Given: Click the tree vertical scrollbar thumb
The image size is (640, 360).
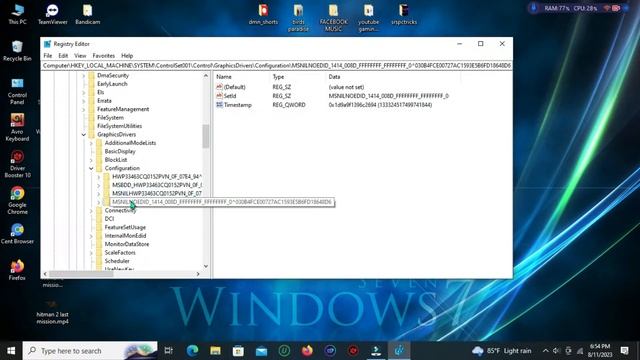Looking at the screenshot, I should point(206,136).
